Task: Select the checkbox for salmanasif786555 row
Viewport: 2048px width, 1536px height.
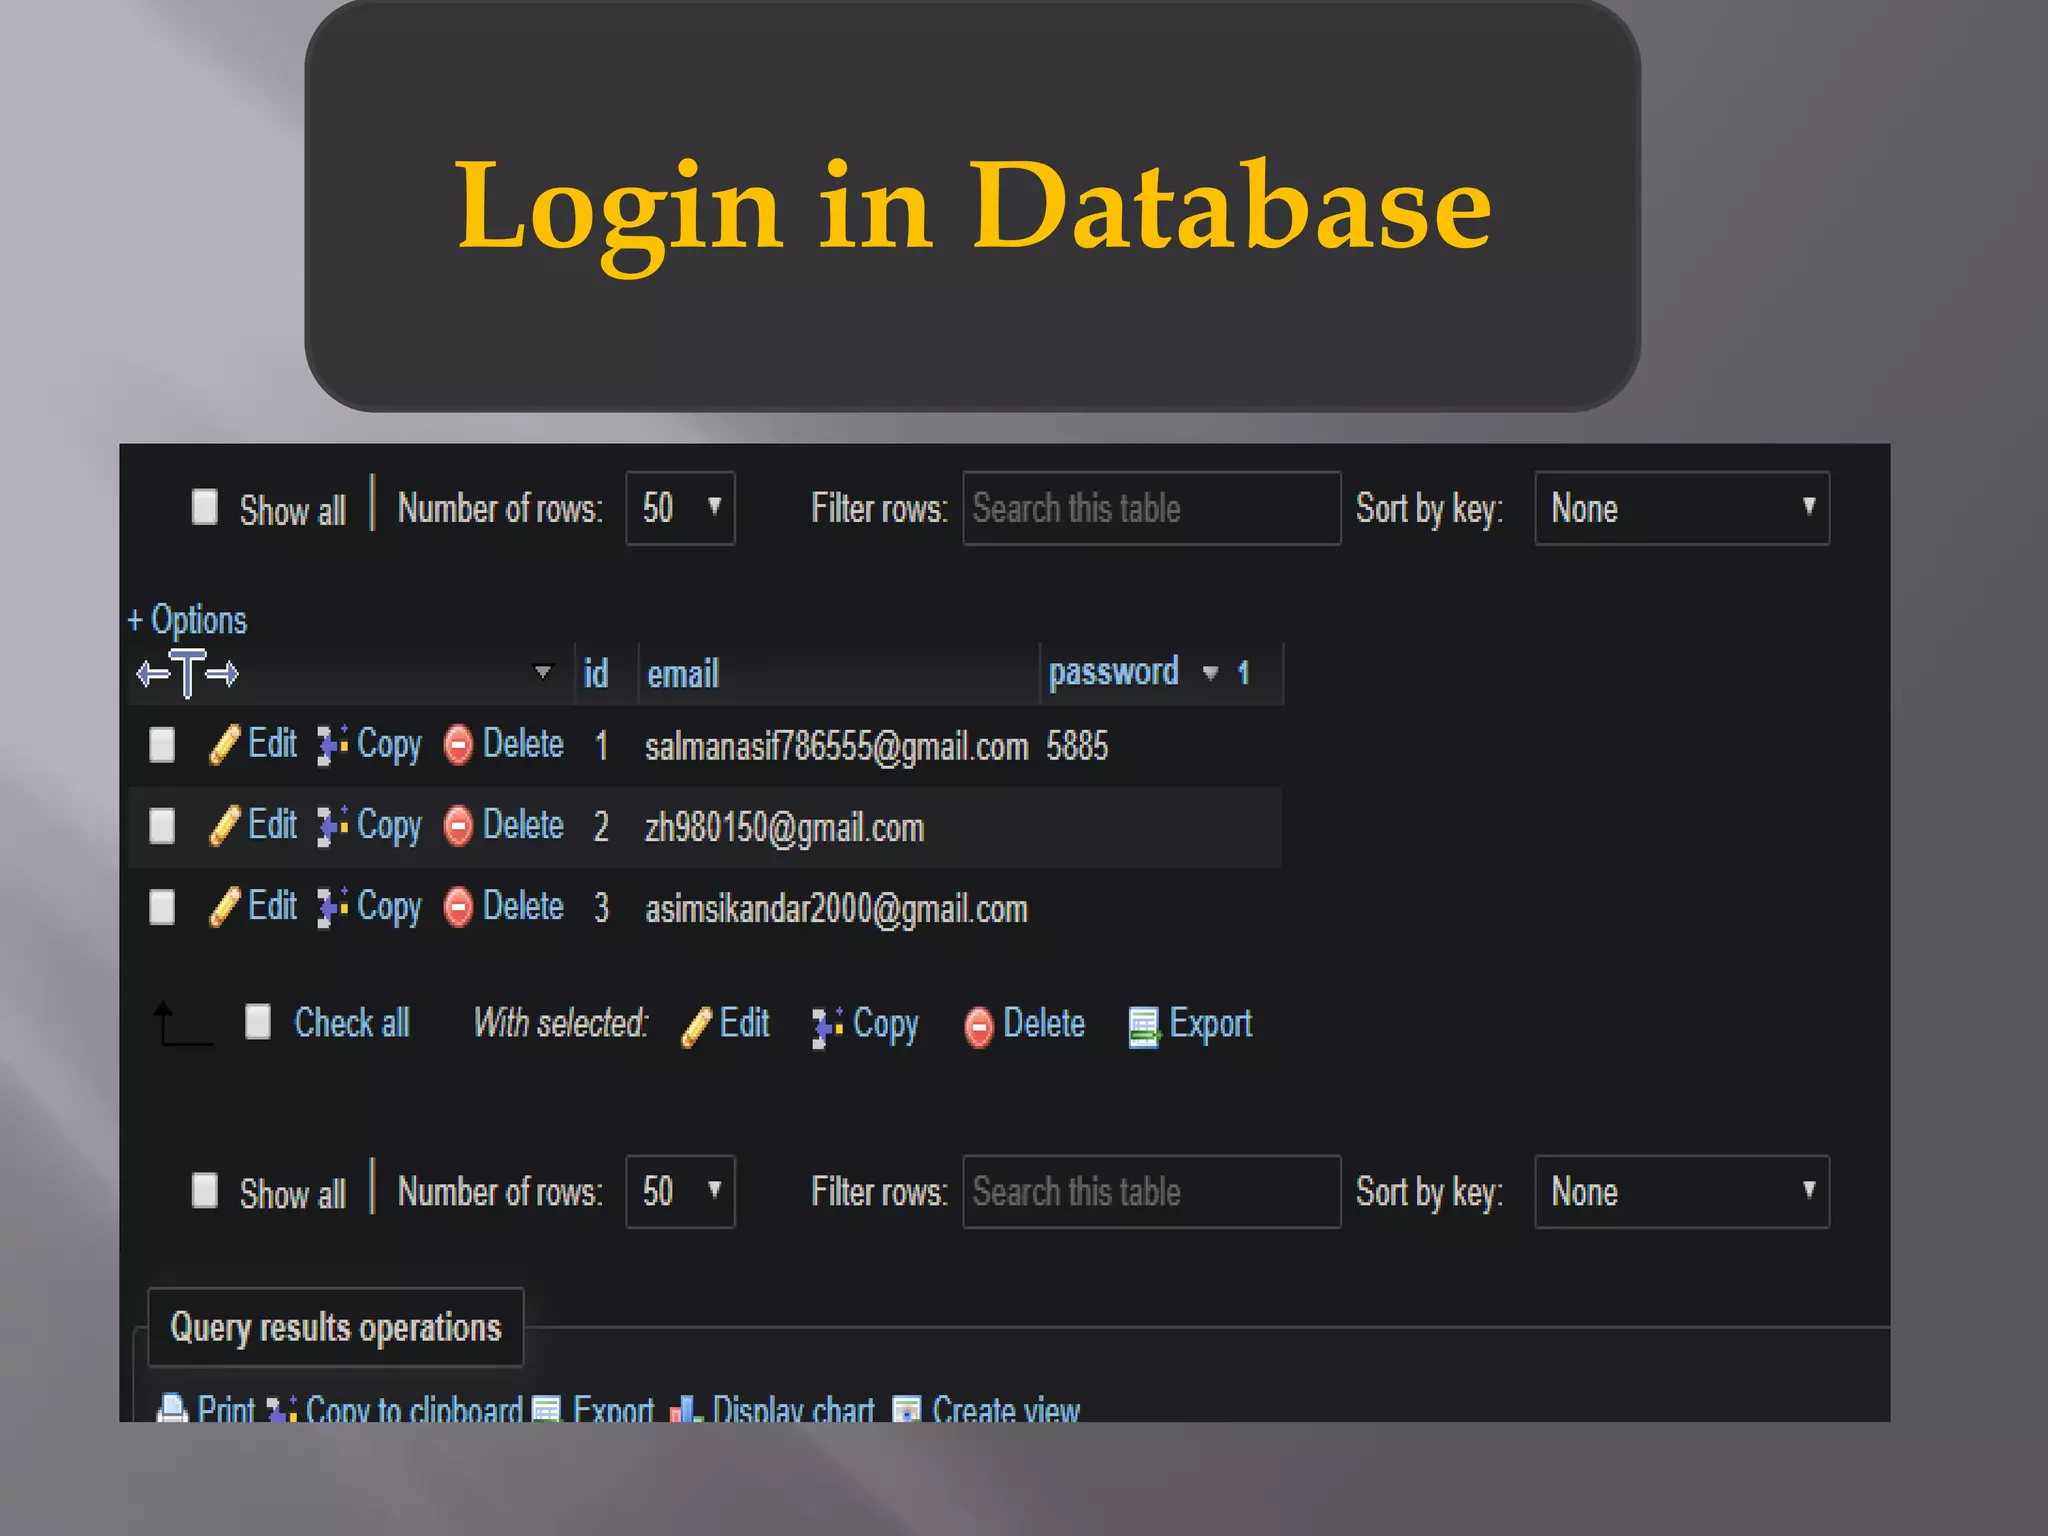Action: click(162, 745)
